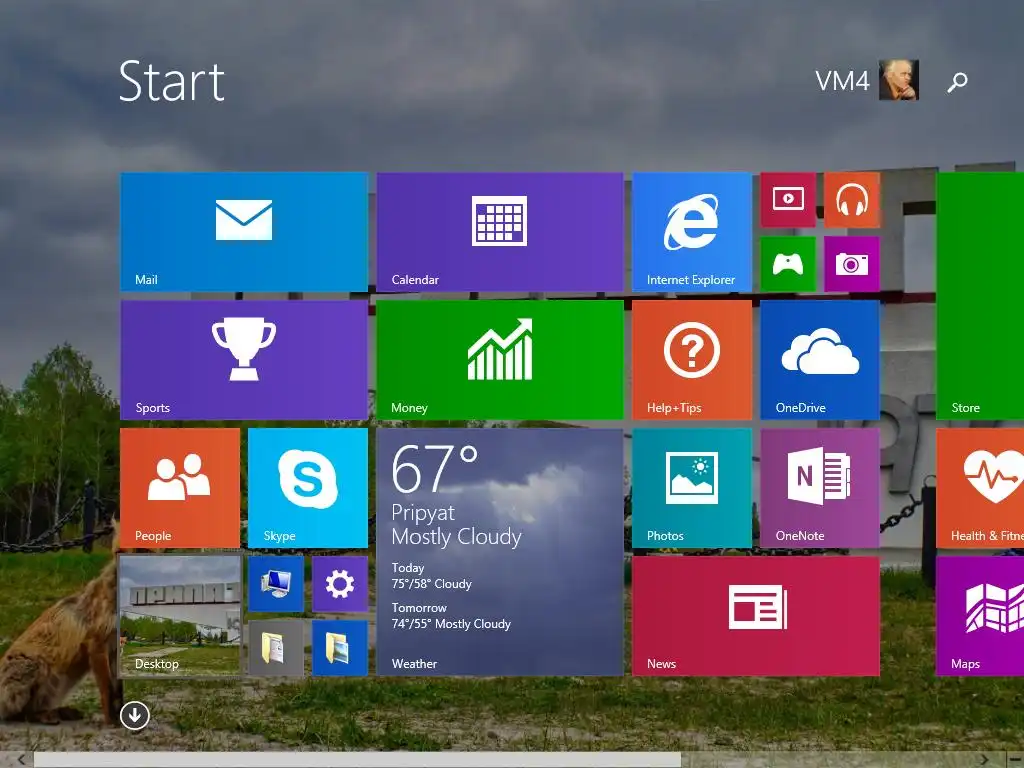Image resolution: width=1024 pixels, height=768 pixels.
Task: Show all apps with down arrow button
Action: click(x=135, y=715)
